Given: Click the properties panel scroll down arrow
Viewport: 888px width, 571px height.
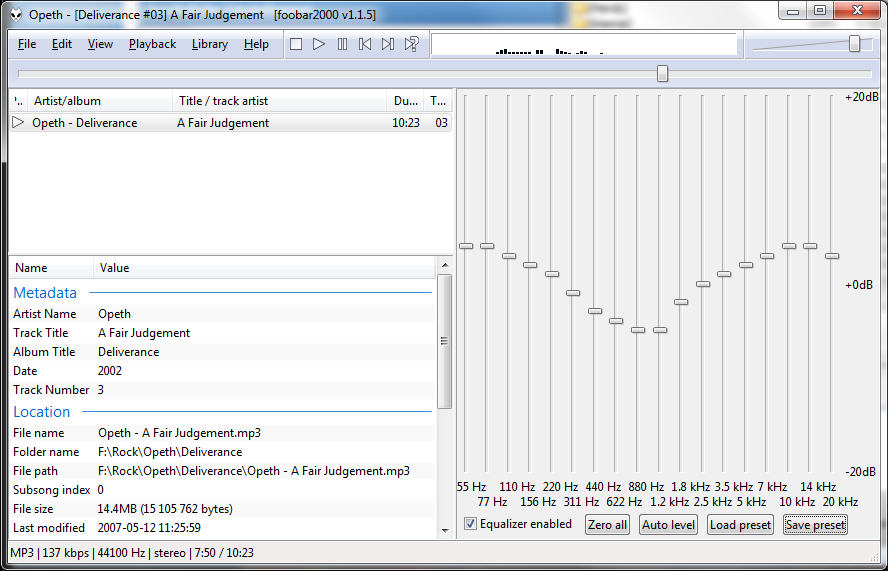Looking at the screenshot, I should click(x=445, y=531).
